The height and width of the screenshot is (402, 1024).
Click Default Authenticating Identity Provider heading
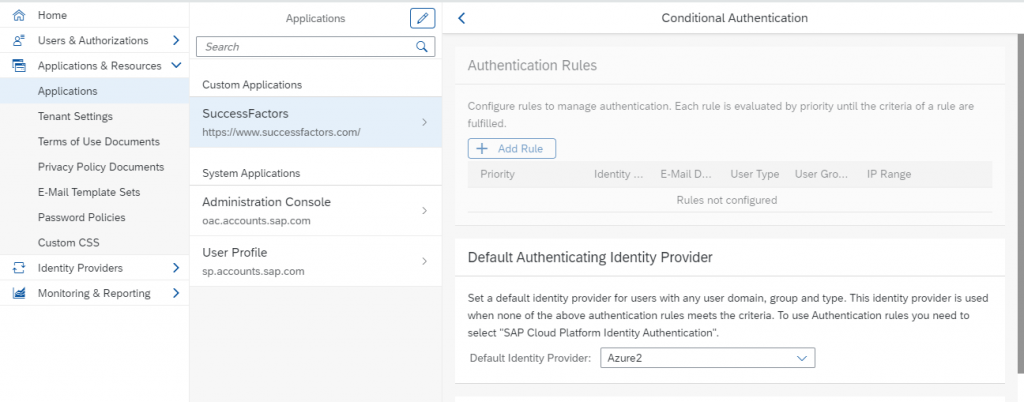click(x=590, y=257)
